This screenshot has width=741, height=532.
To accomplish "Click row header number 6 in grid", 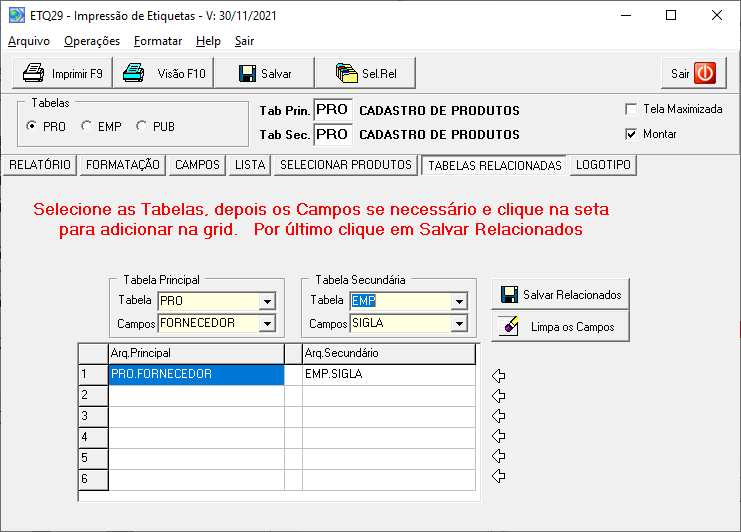I will tap(94, 479).
